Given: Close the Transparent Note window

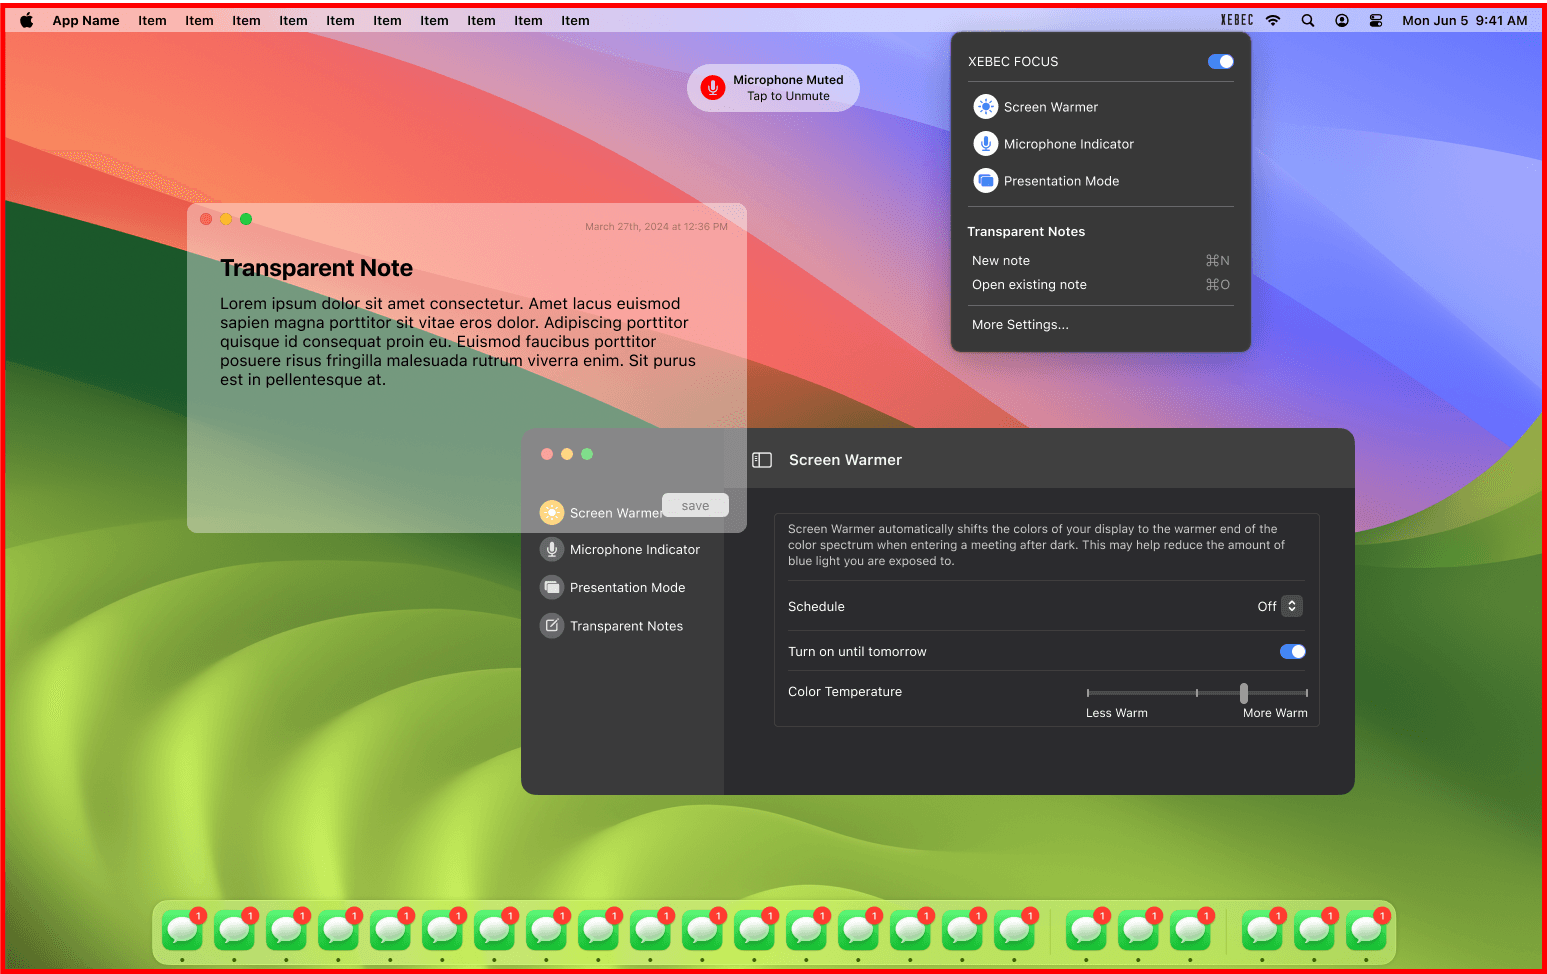Looking at the screenshot, I should tap(206, 219).
